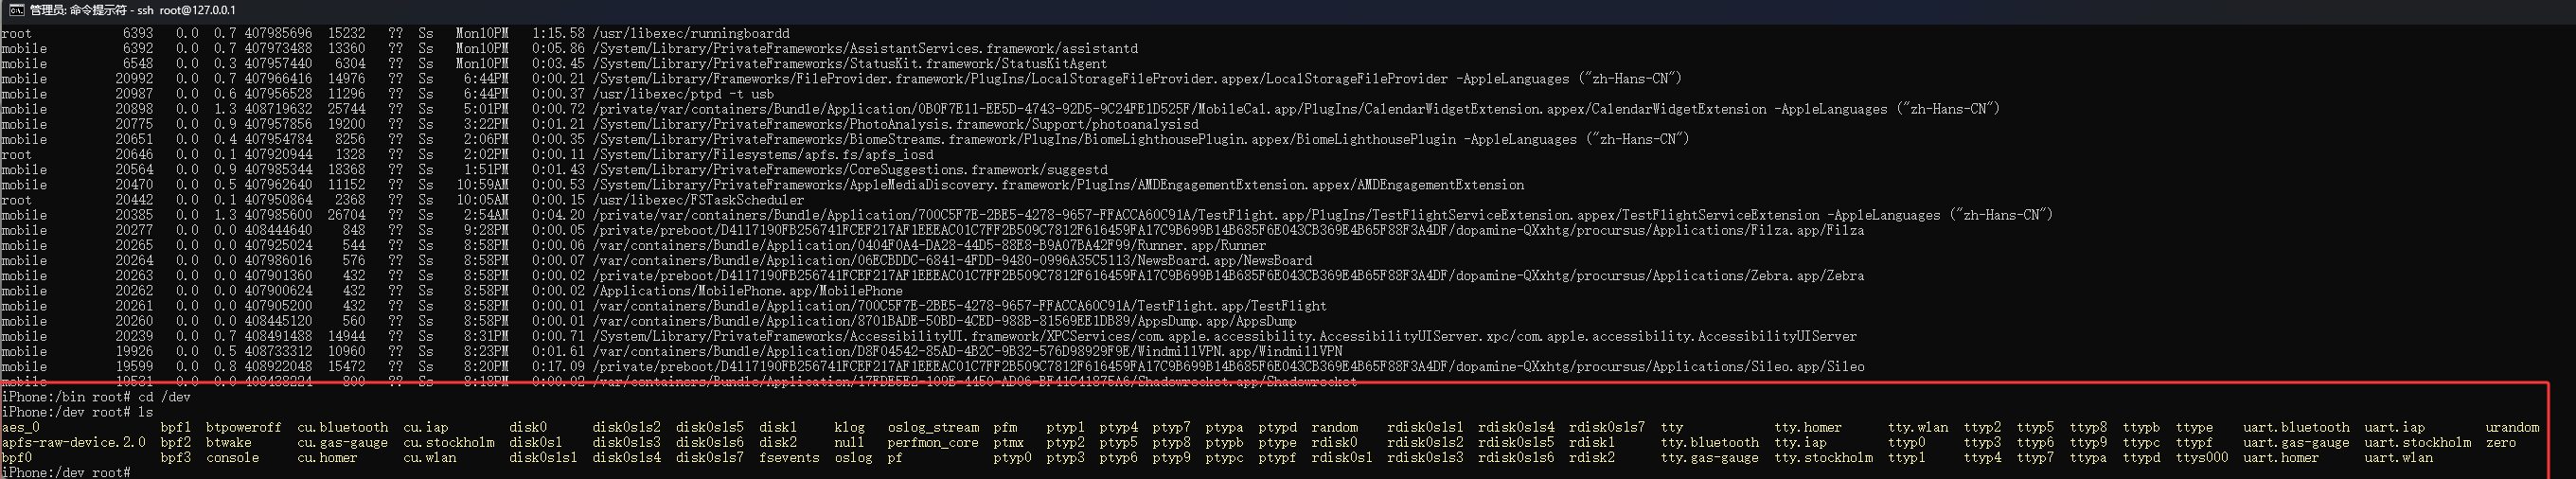
Task: Select 'disk0s1s1' partition entry
Action: click(x=543, y=457)
